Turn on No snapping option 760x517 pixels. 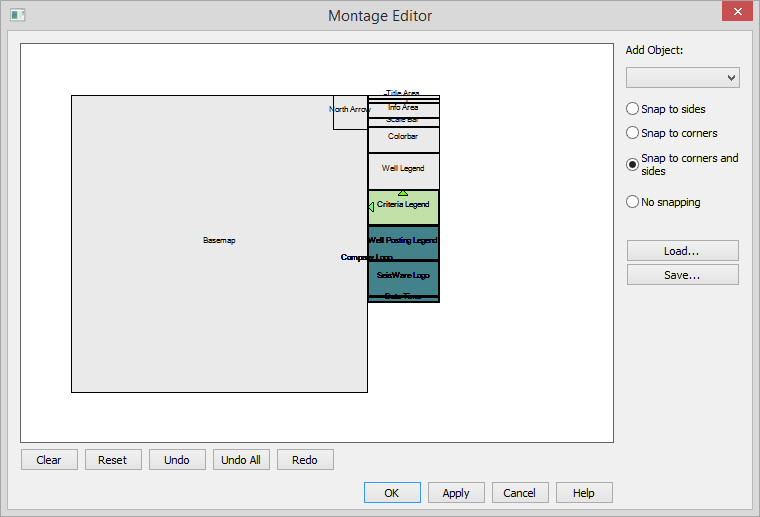(633, 202)
